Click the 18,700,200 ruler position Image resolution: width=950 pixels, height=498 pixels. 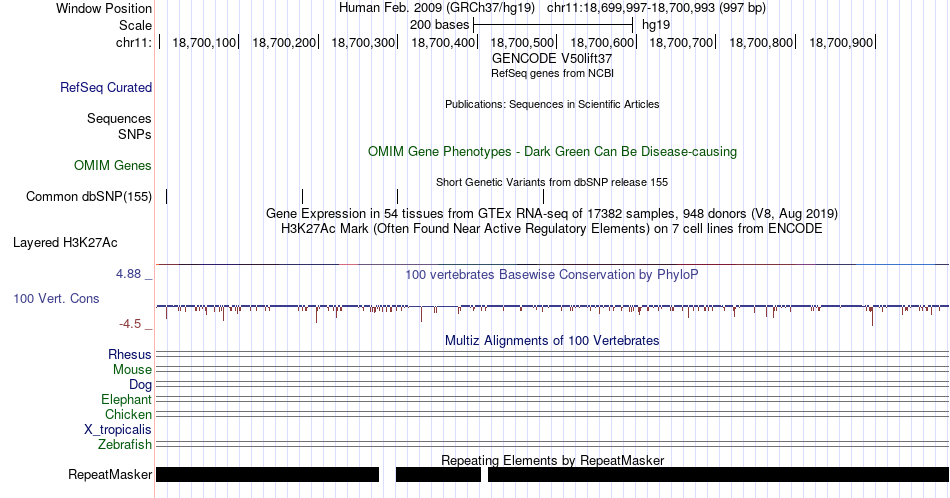pyautogui.click(x=284, y=42)
